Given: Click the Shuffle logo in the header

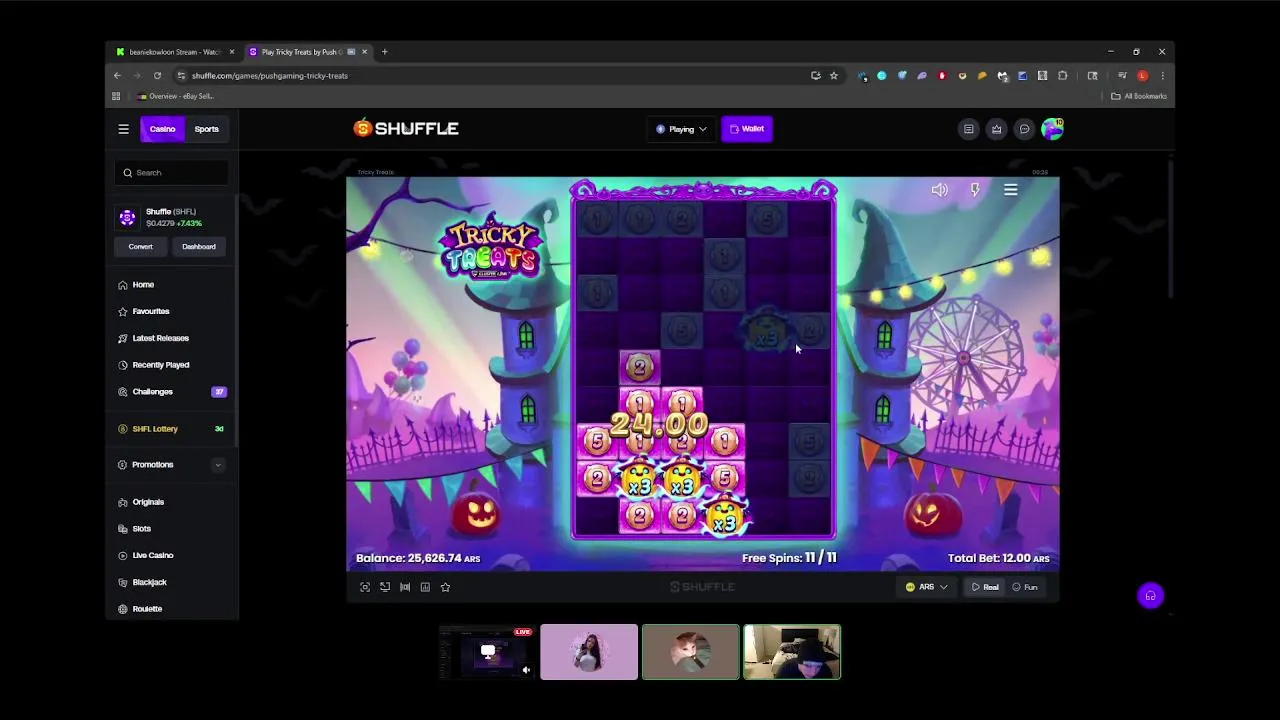Looking at the screenshot, I should point(406,128).
